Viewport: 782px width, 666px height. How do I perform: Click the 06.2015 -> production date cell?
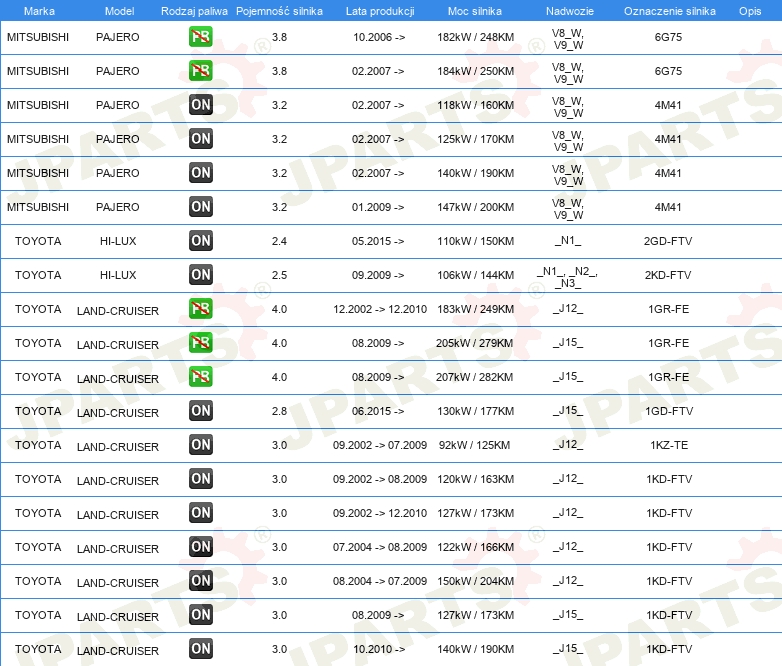point(378,411)
